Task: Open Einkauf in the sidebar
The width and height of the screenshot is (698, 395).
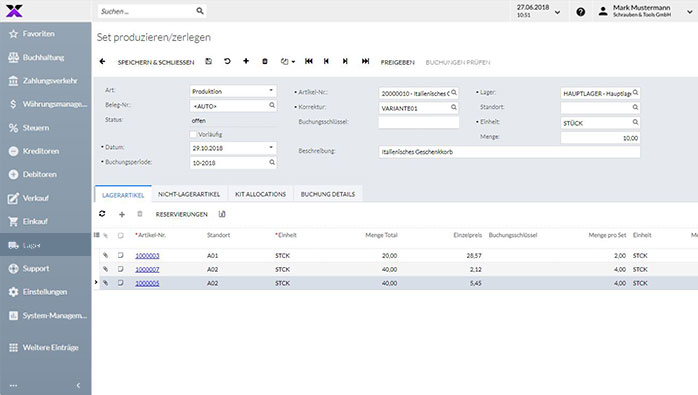Action: [x=45, y=221]
